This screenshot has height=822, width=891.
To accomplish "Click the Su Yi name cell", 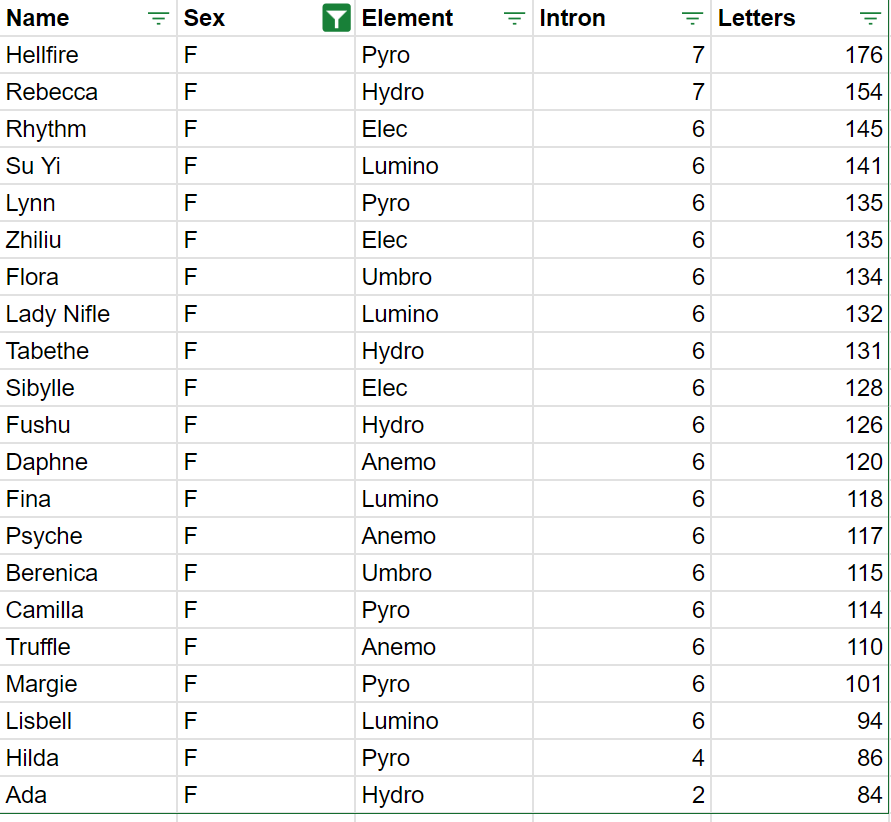I will click(88, 166).
